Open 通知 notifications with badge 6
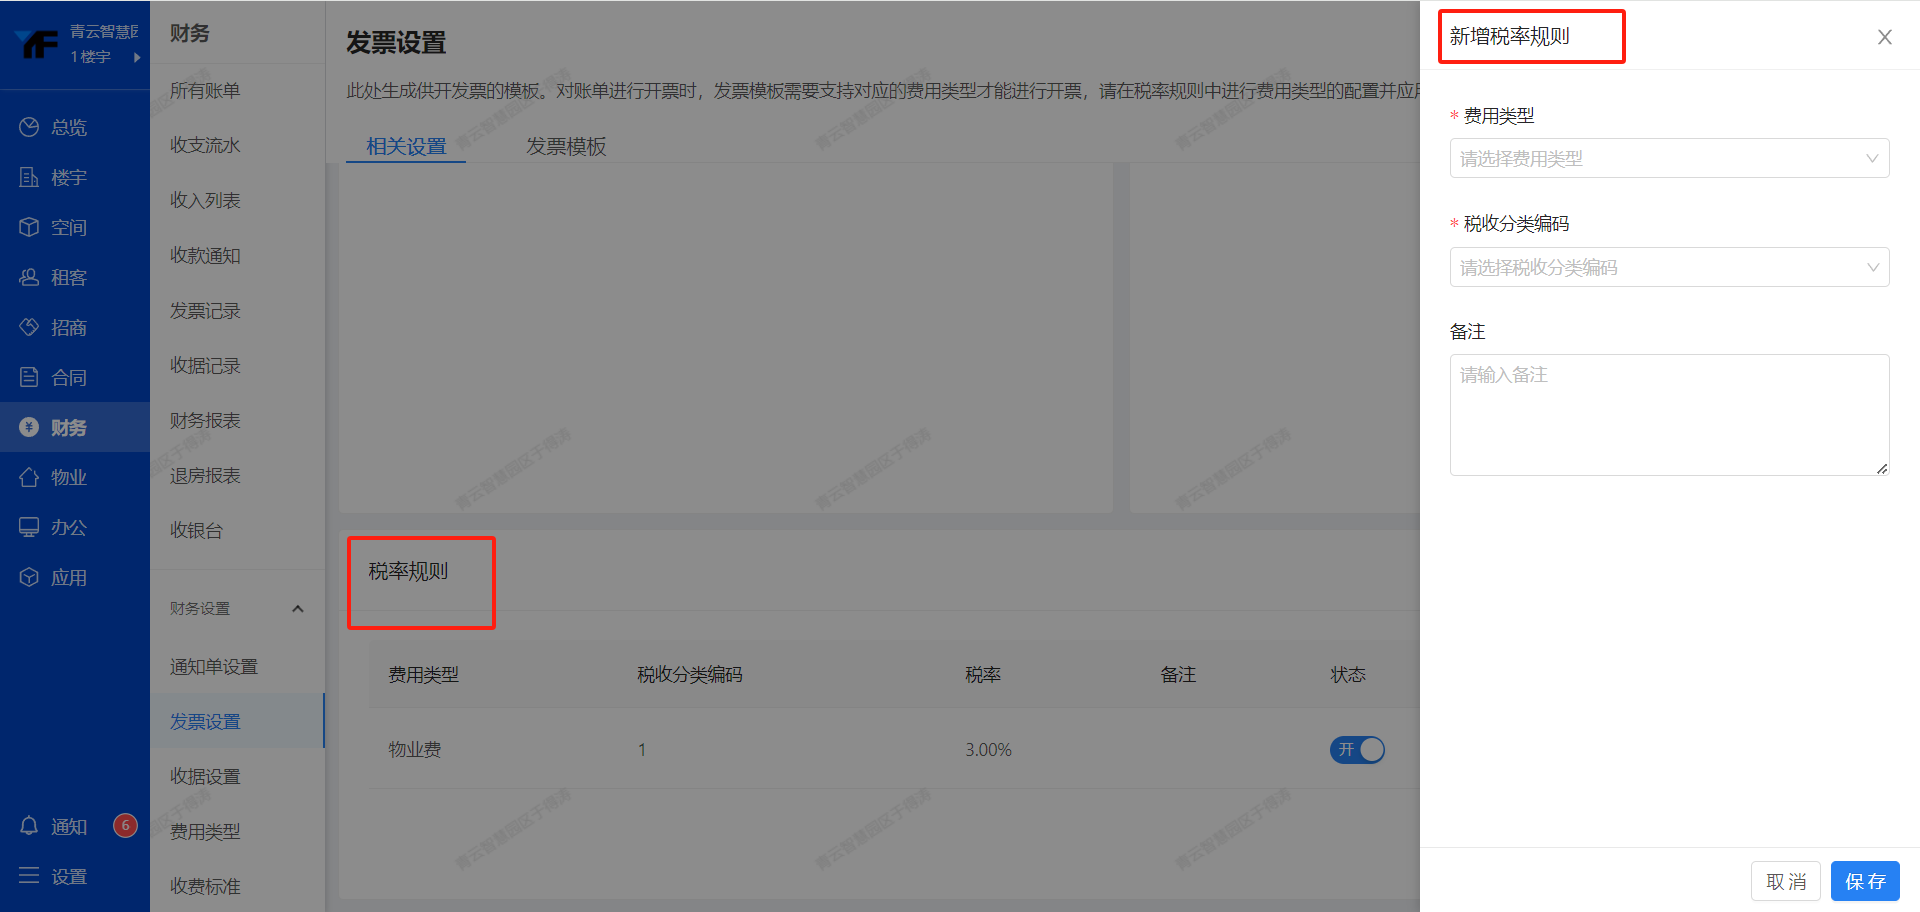 coord(60,826)
